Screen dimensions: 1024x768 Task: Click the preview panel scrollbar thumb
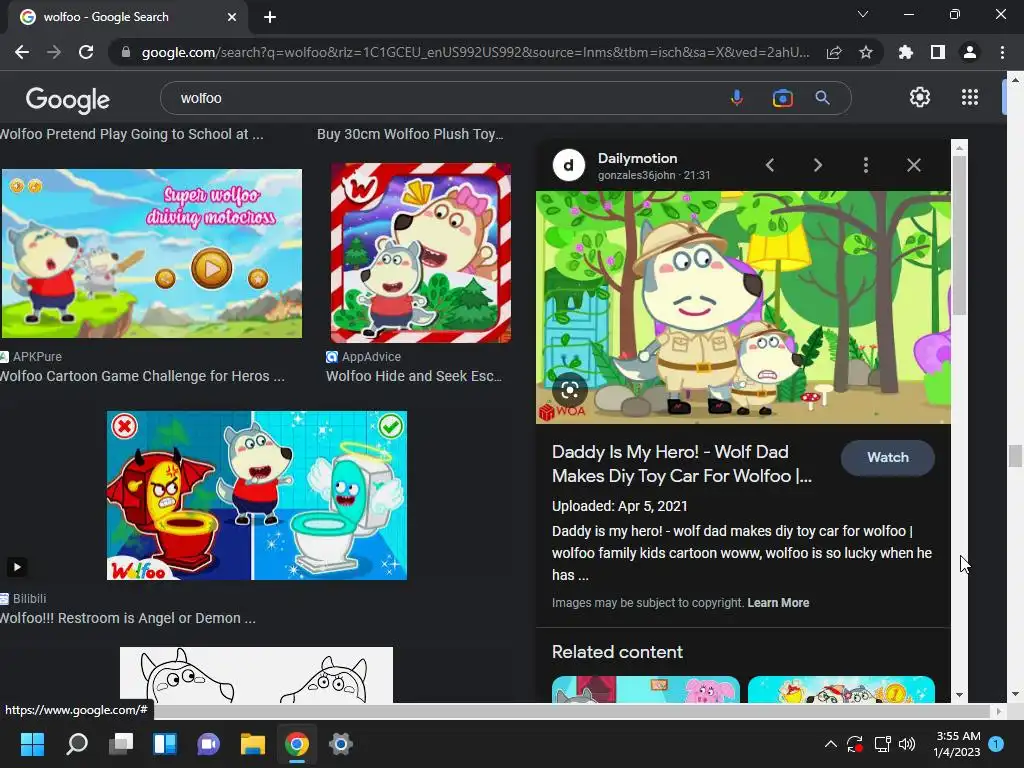click(x=959, y=235)
